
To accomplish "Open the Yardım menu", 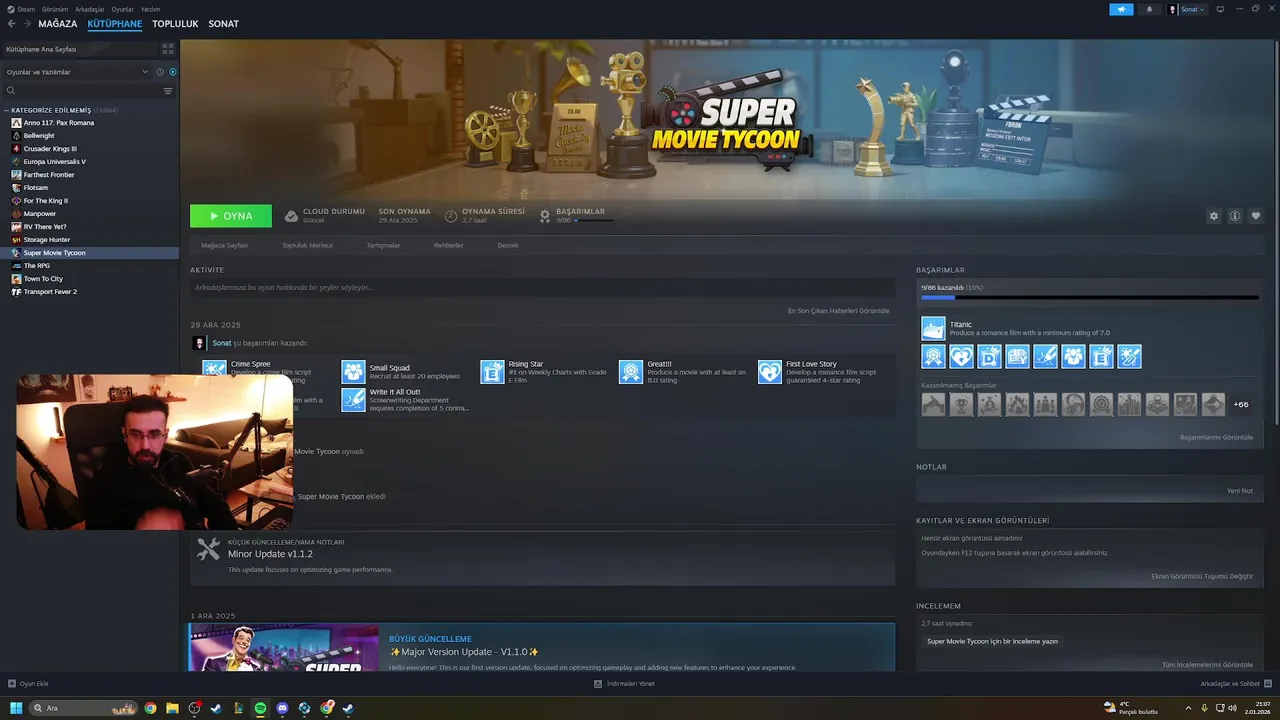I will coord(151,9).
